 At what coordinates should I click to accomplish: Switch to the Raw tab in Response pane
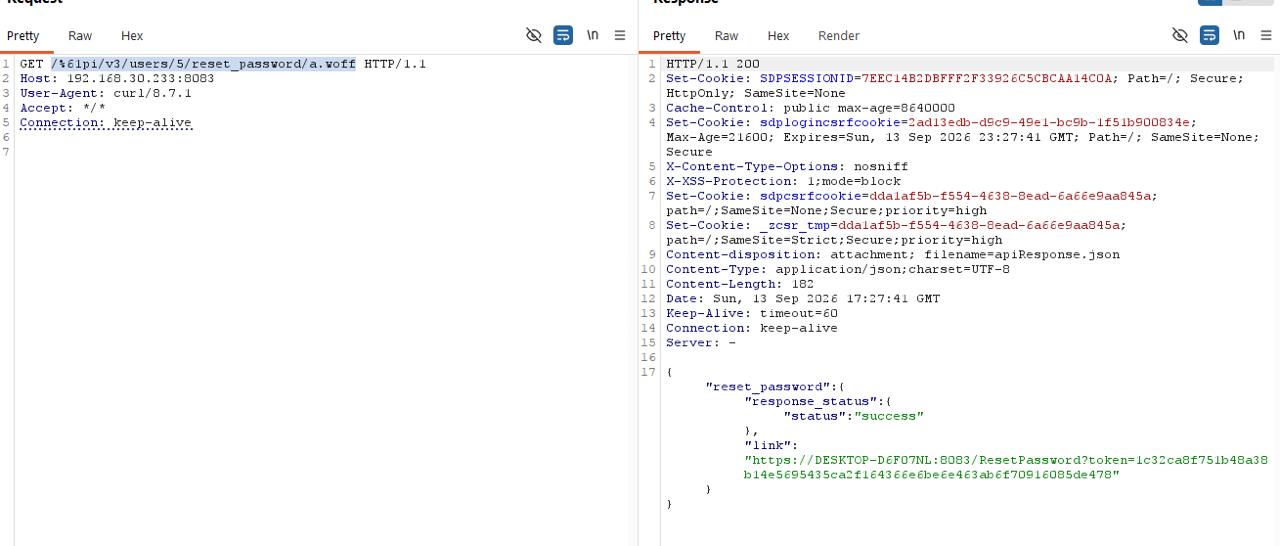point(727,36)
